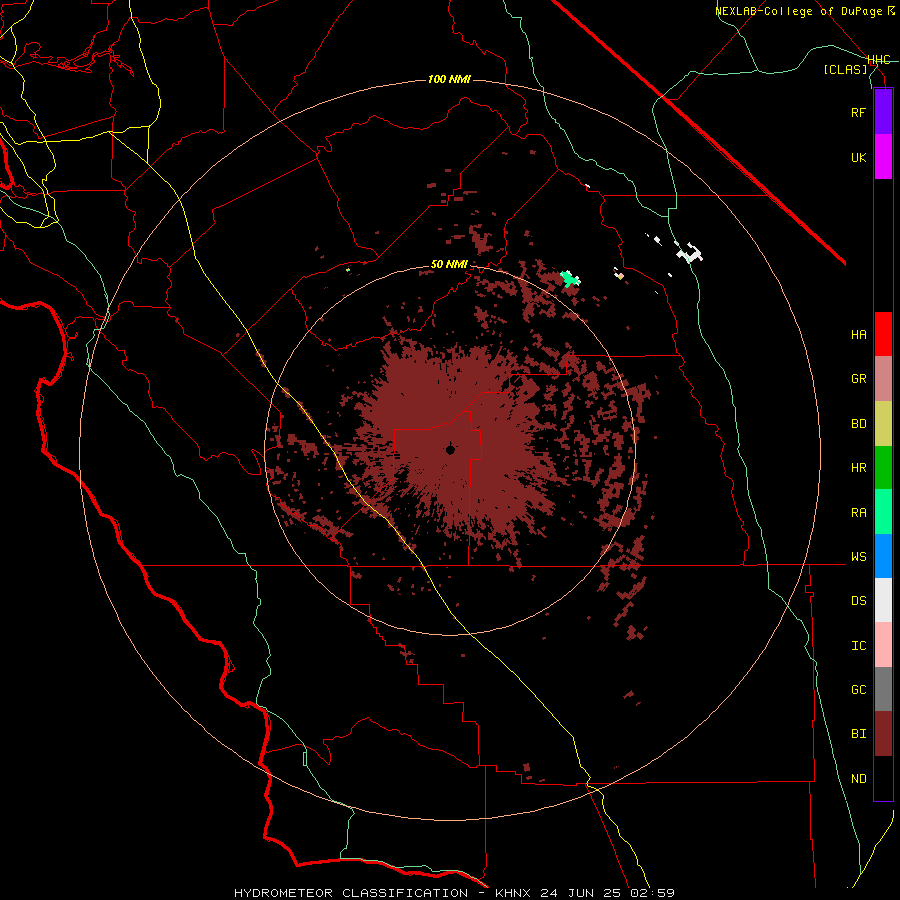This screenshot has height=900, width=900.
Task: Click the 100 NMI range ring label
Action: (449, 79)
